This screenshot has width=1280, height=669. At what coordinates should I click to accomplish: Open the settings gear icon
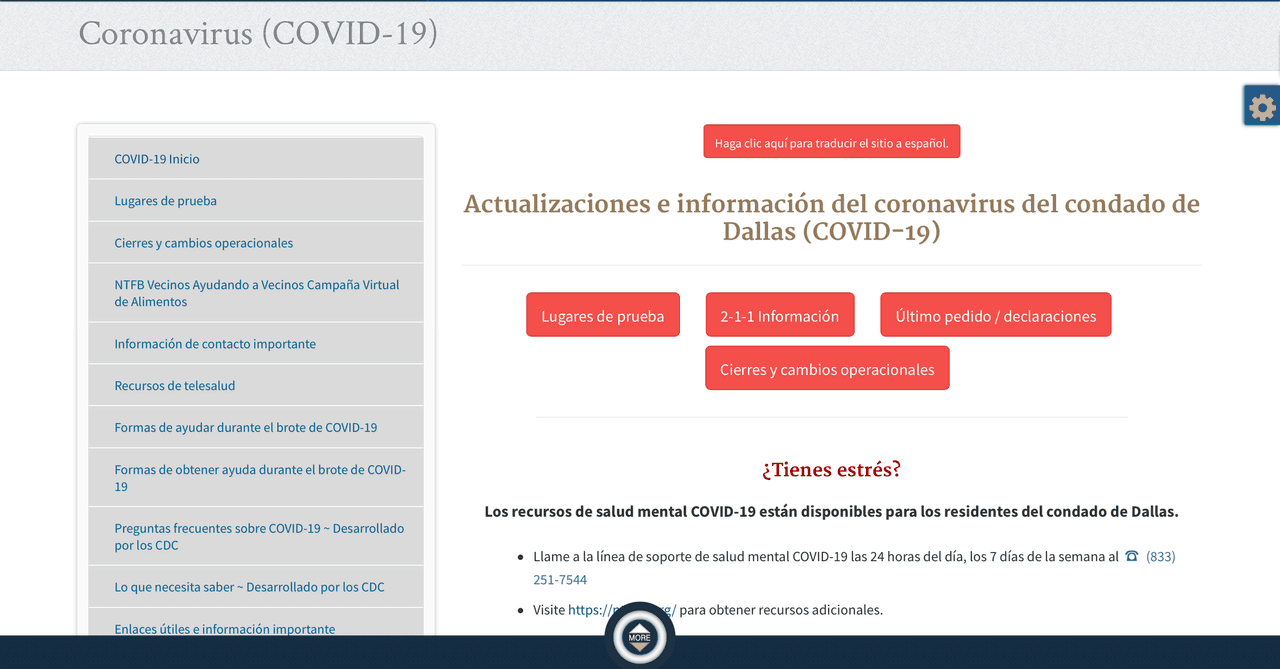[1262, 106]
